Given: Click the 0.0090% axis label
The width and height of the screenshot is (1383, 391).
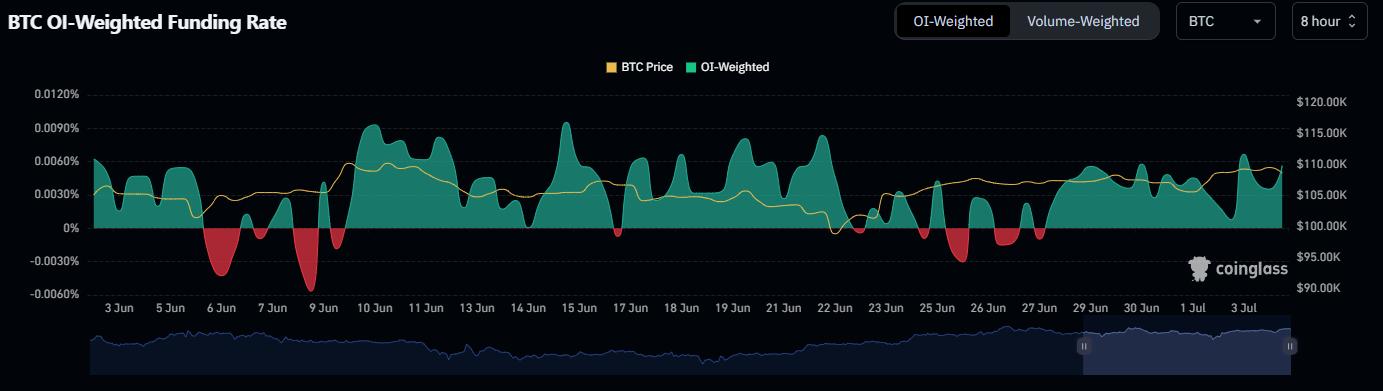Looking at the screenshot, I should (56, 128).
